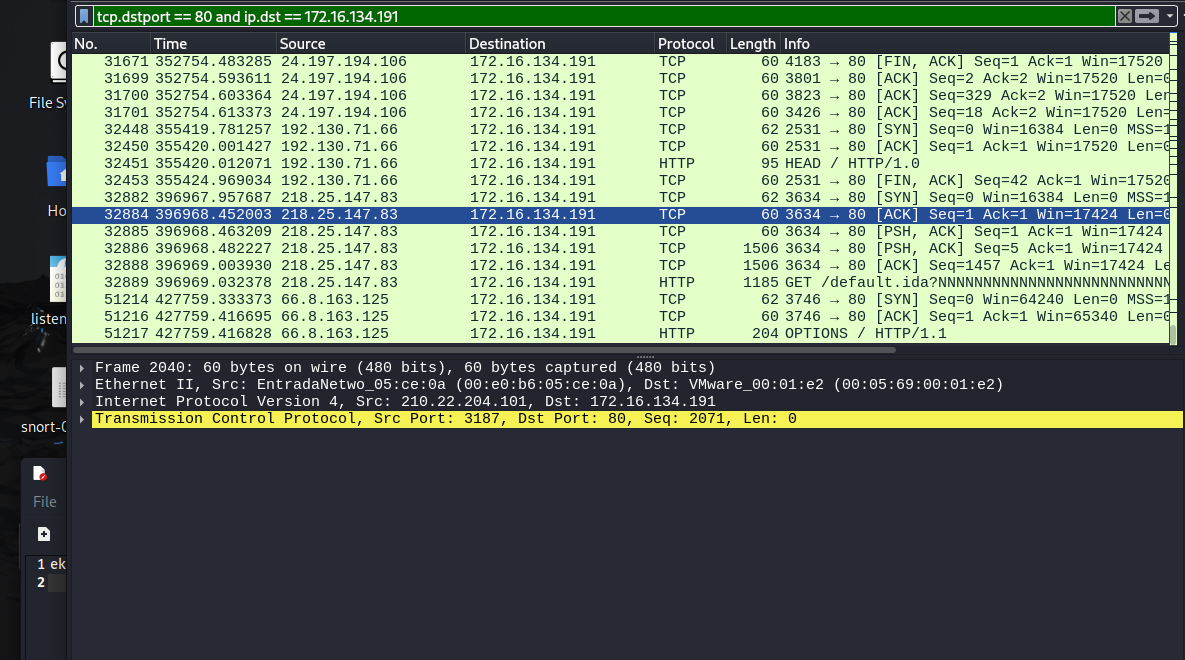The height and width of the screenshot is (660, 1185).
Task: Expand the Internet Protocol Version 4 row
Action: 82,401
